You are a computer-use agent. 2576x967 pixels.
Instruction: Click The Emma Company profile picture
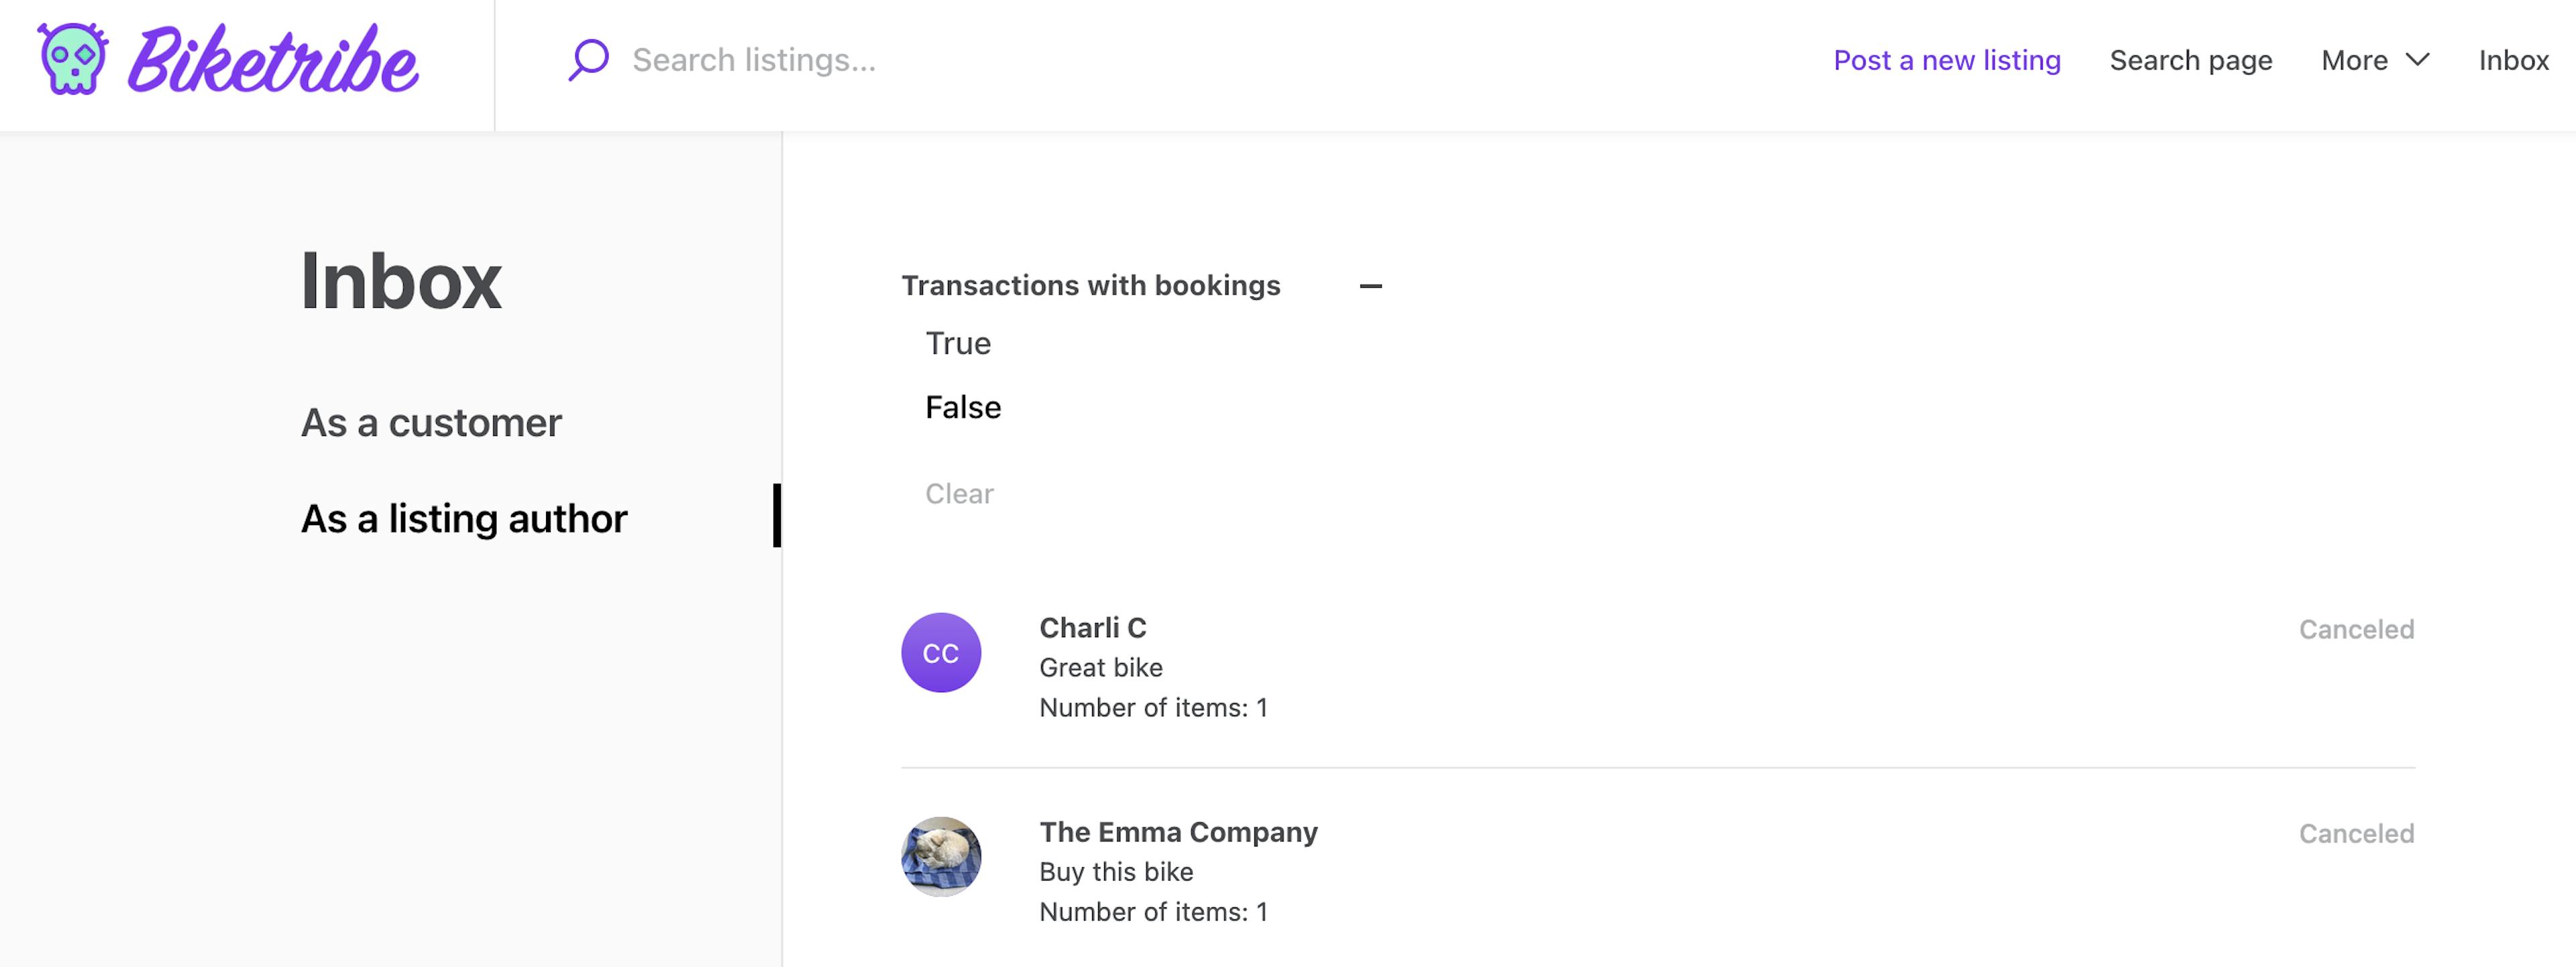tap(940, 856)
